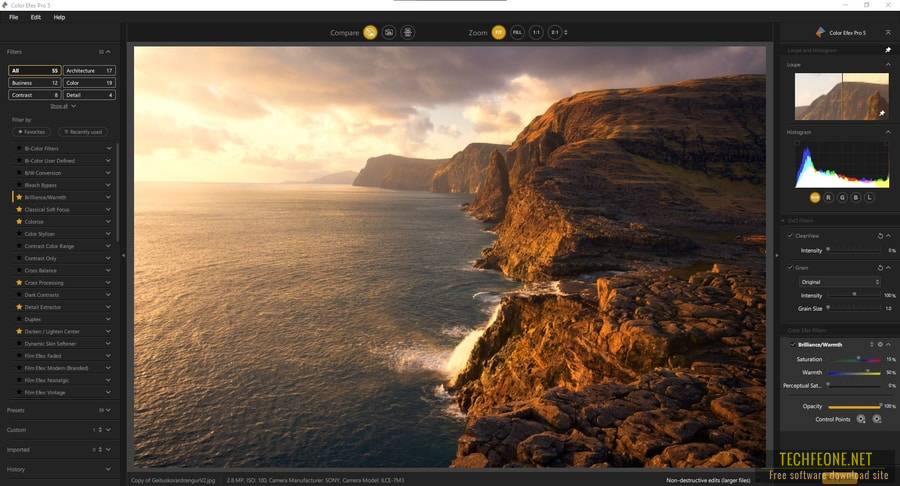Toggle the Brilliance/Warmth filter checkbox
The height and width of the screenshot is (486, 900).
click(793, 345)
